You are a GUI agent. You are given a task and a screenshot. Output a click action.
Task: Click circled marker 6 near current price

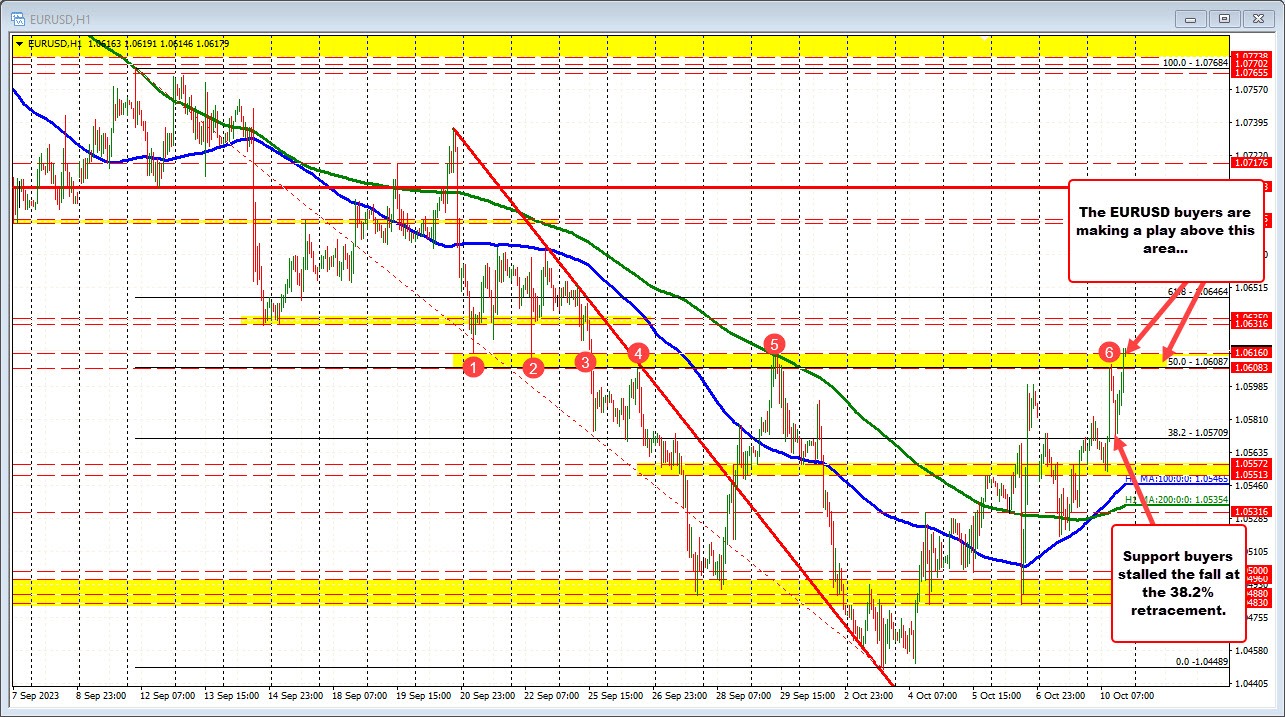(1108, 352)
